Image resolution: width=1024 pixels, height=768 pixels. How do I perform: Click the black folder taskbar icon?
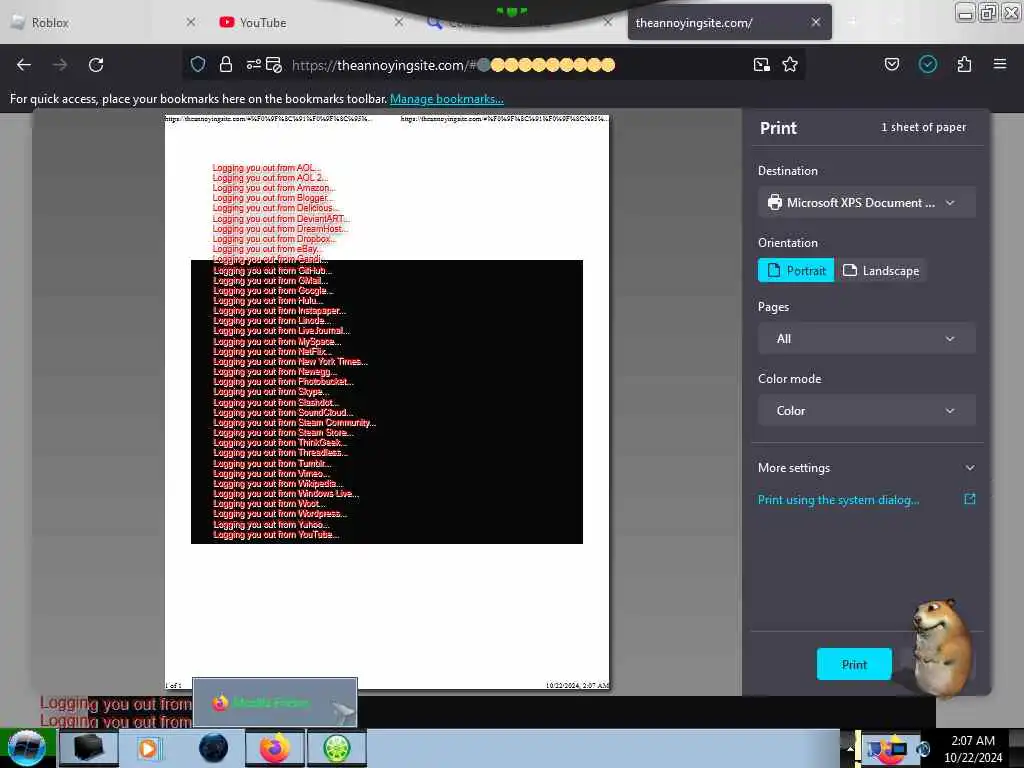[x=89, y=748]
